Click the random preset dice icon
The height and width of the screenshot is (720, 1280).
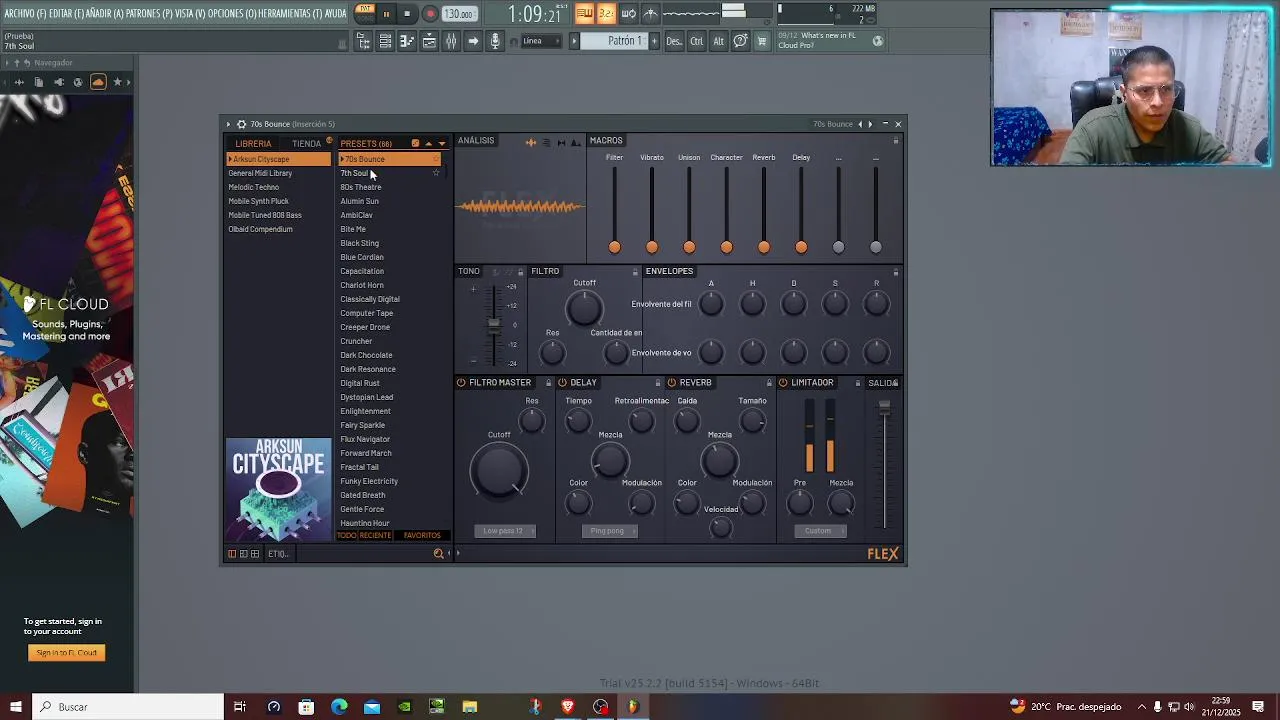(x=415, y=143)
